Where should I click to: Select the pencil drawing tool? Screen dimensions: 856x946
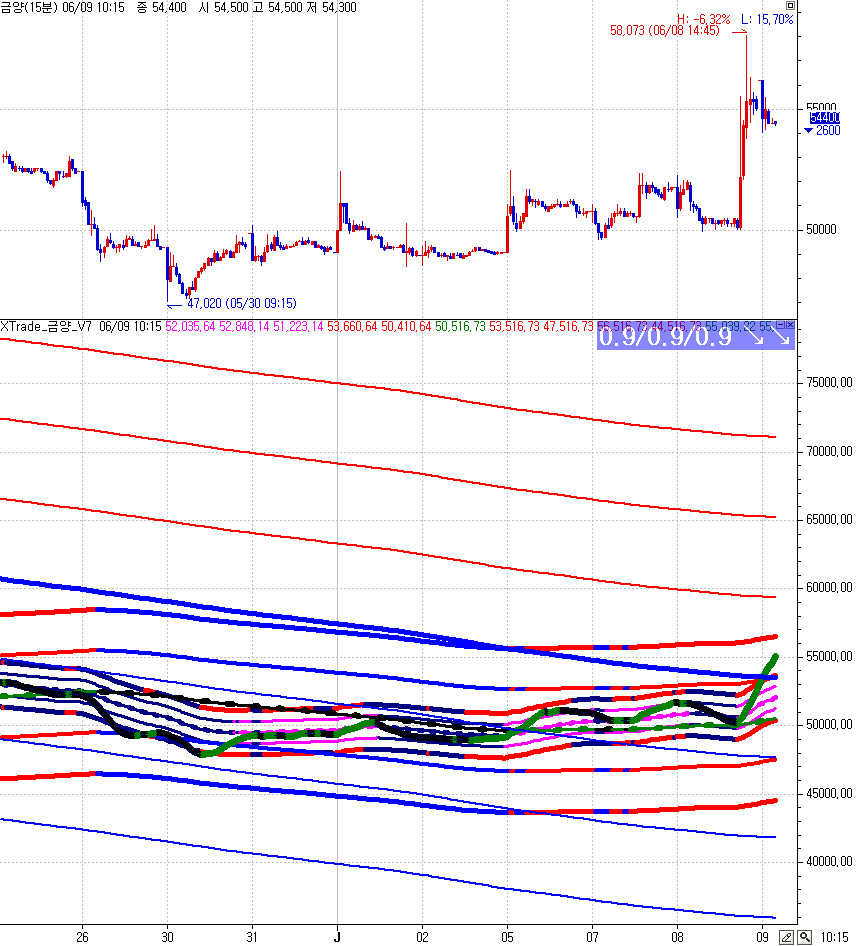[x=787, y=937]
